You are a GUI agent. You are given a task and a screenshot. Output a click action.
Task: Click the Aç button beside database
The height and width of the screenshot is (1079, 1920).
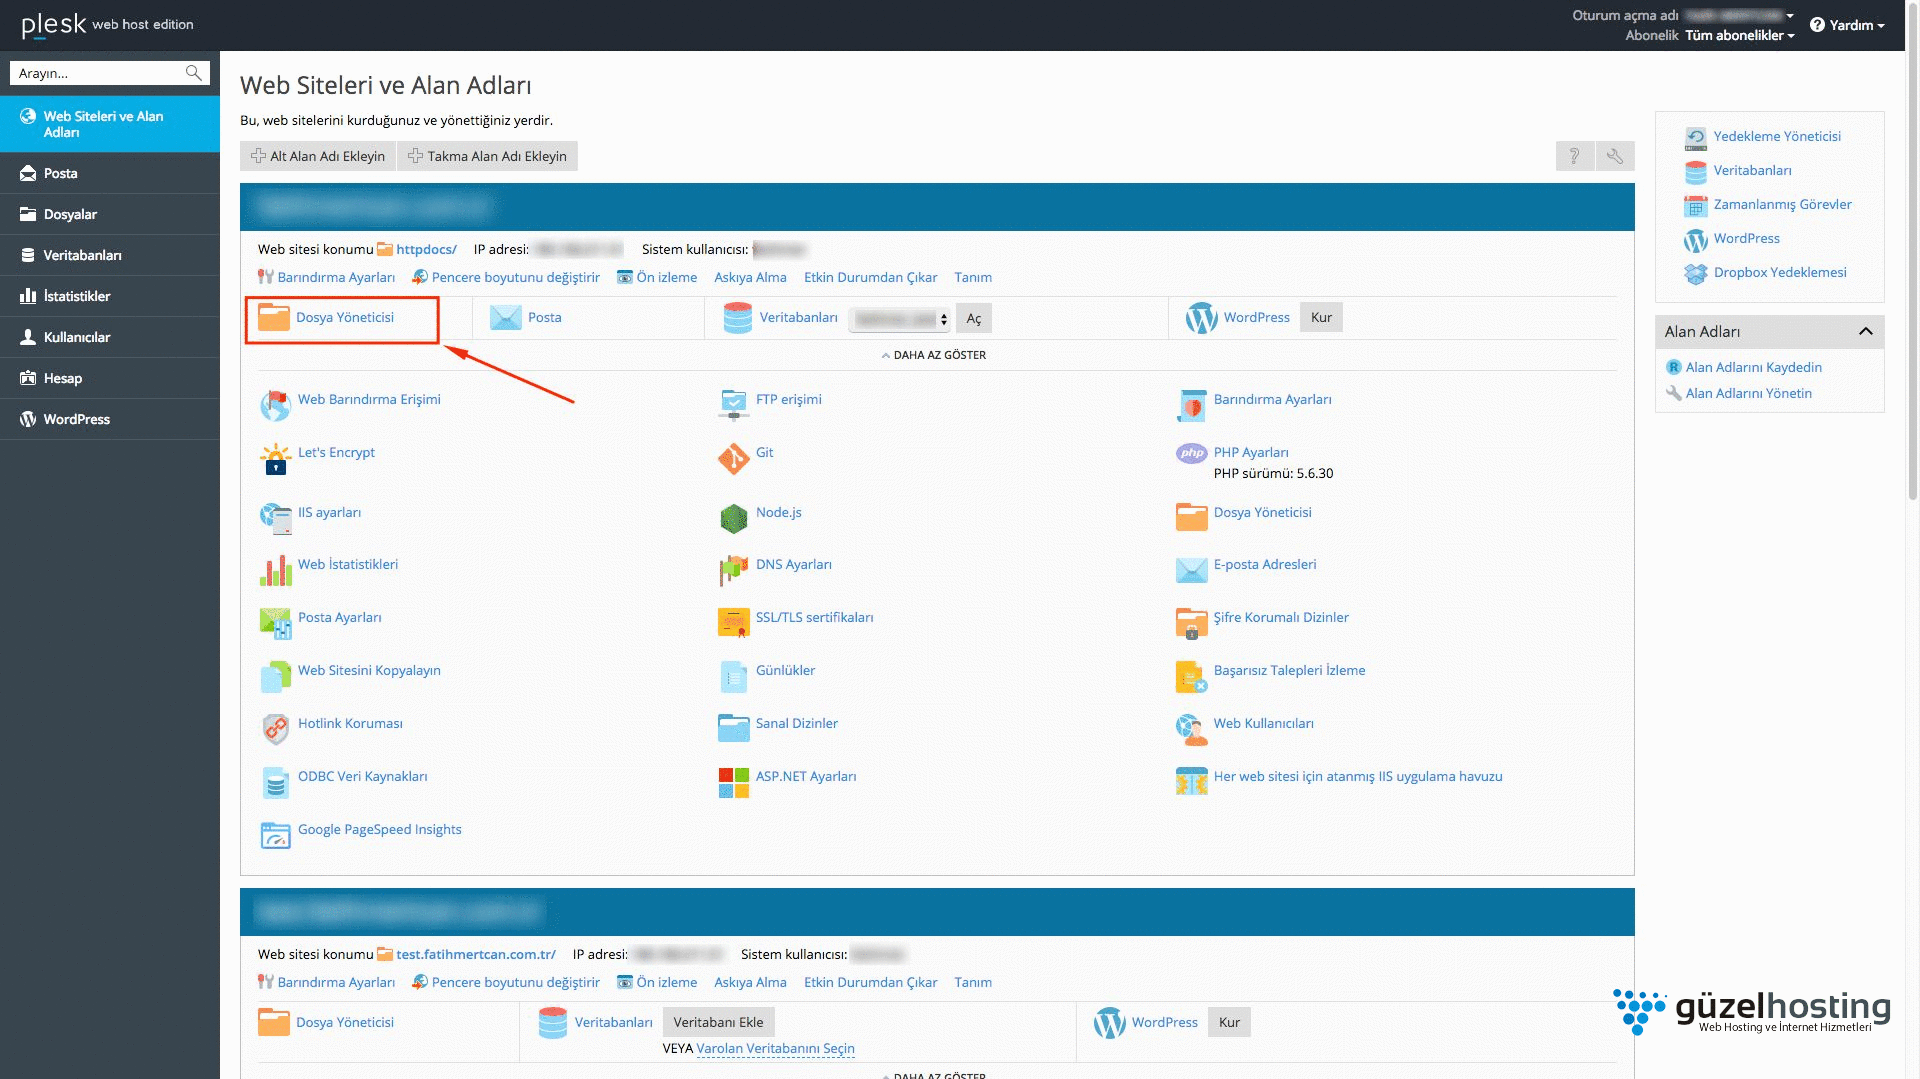pyautogui.click(x=974, y=318)
